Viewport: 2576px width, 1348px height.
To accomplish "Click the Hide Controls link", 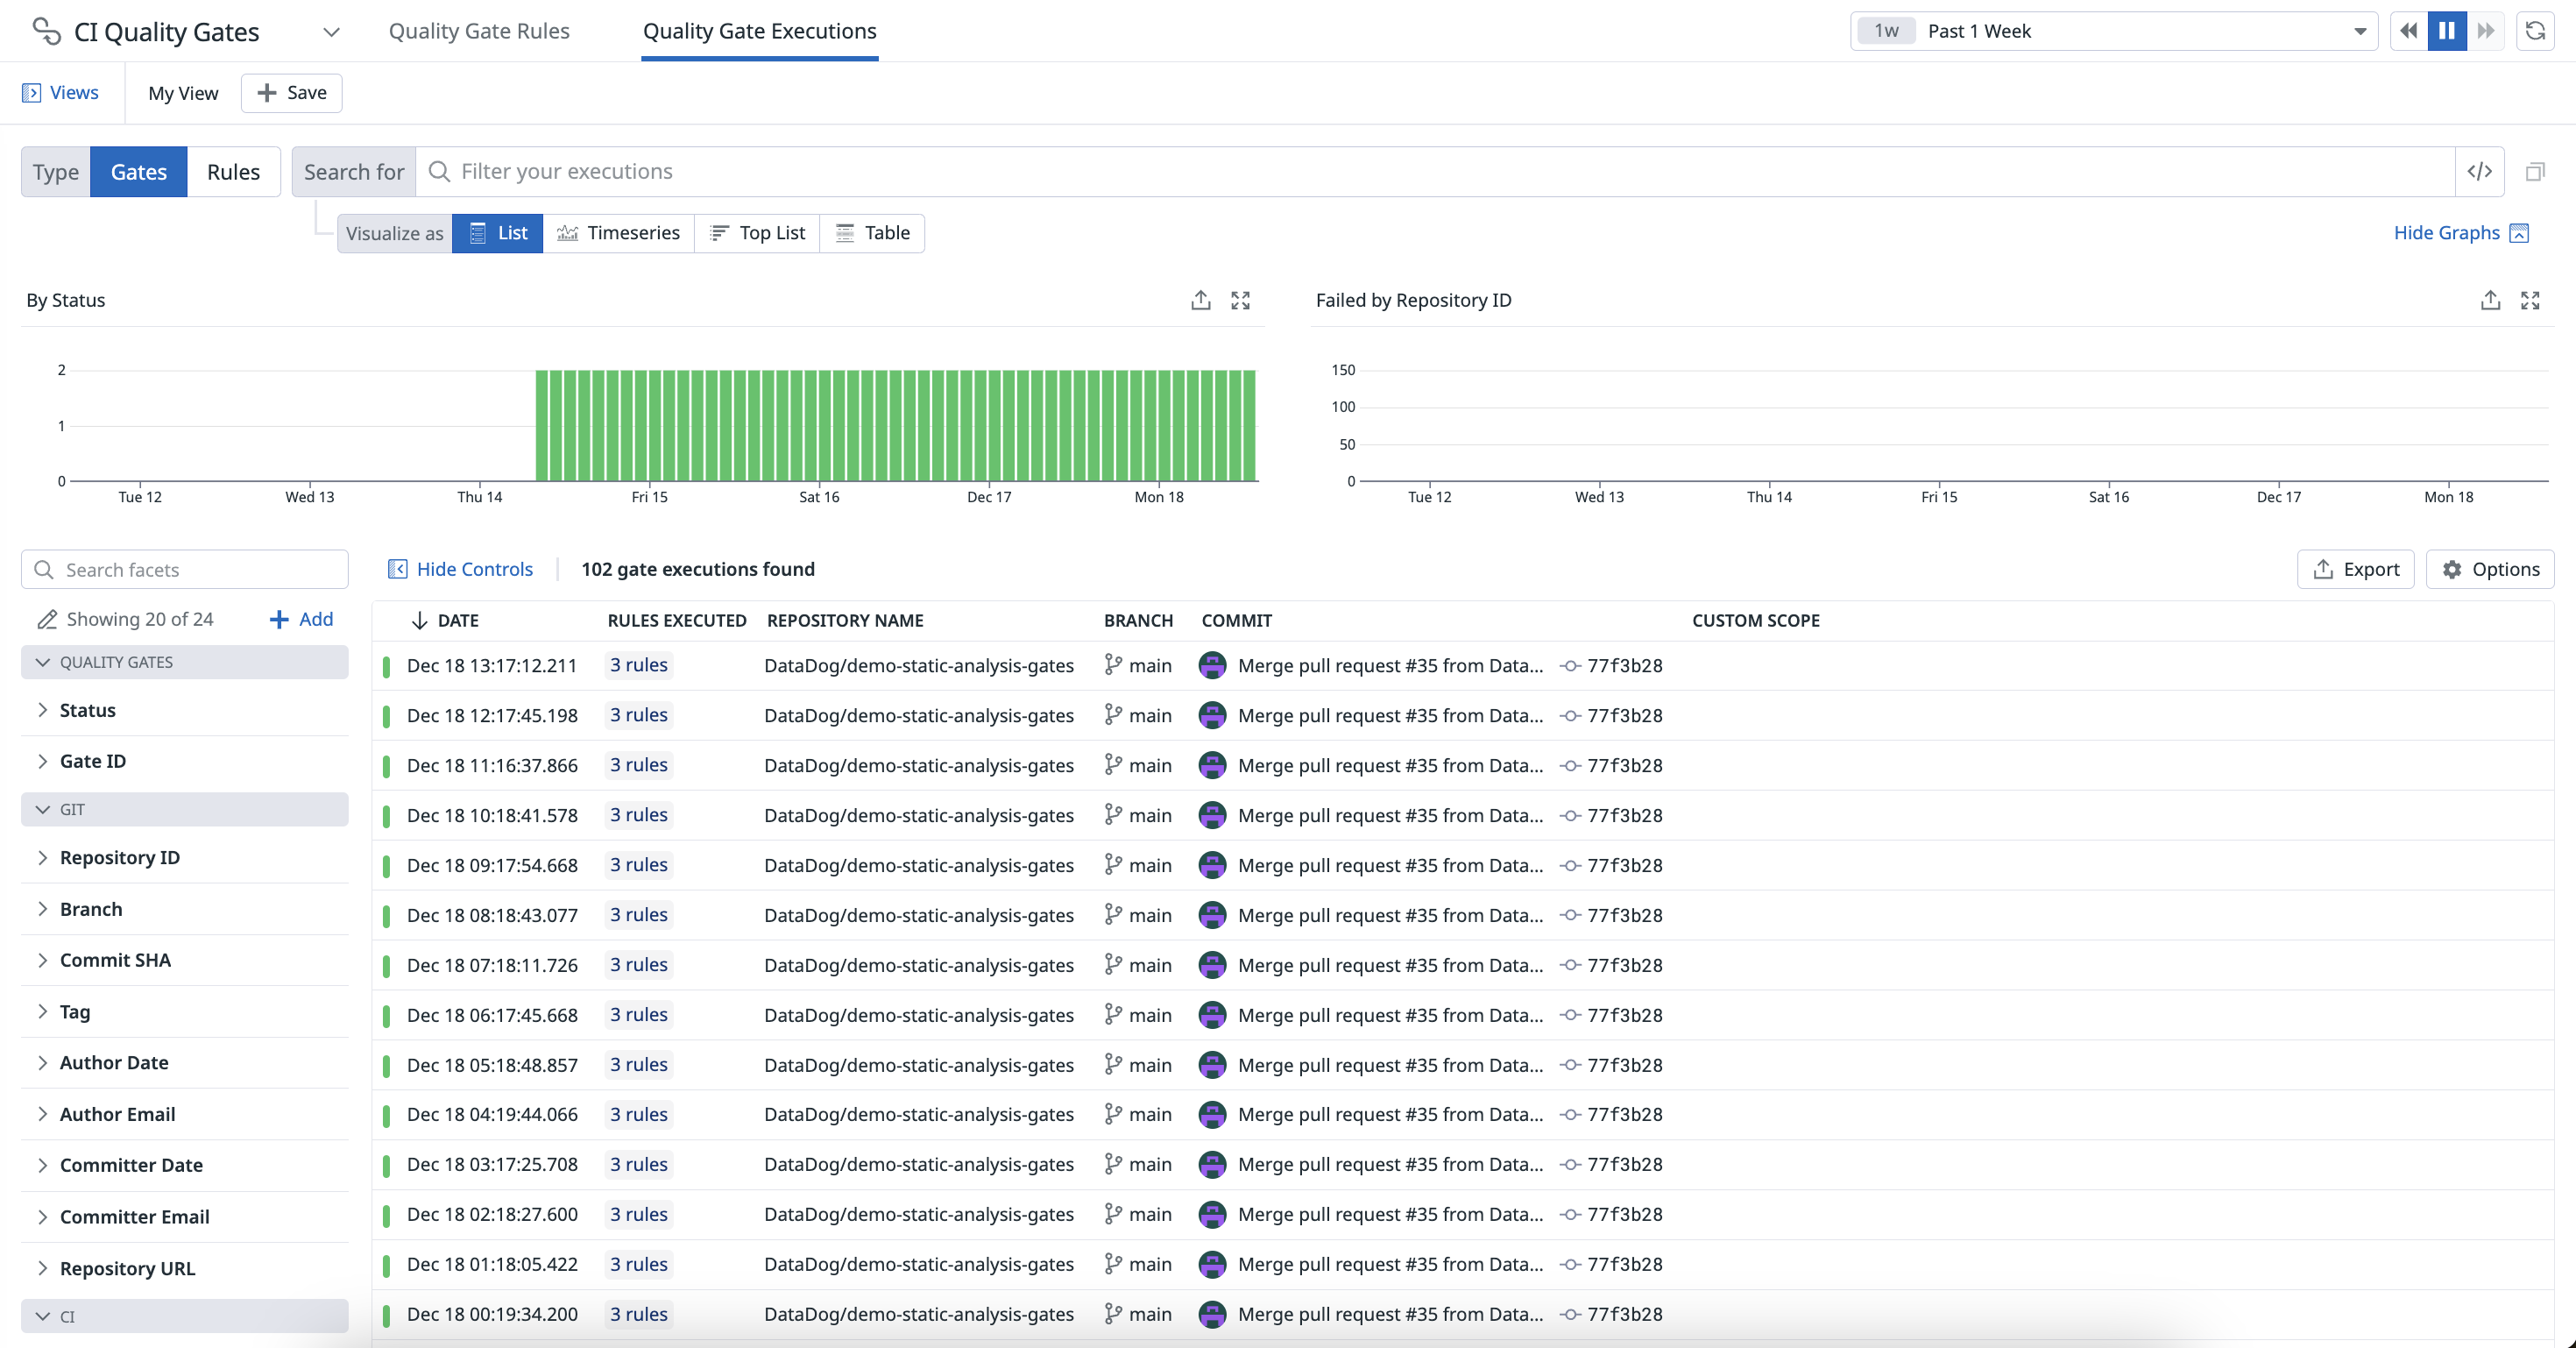I will (460, 568).
